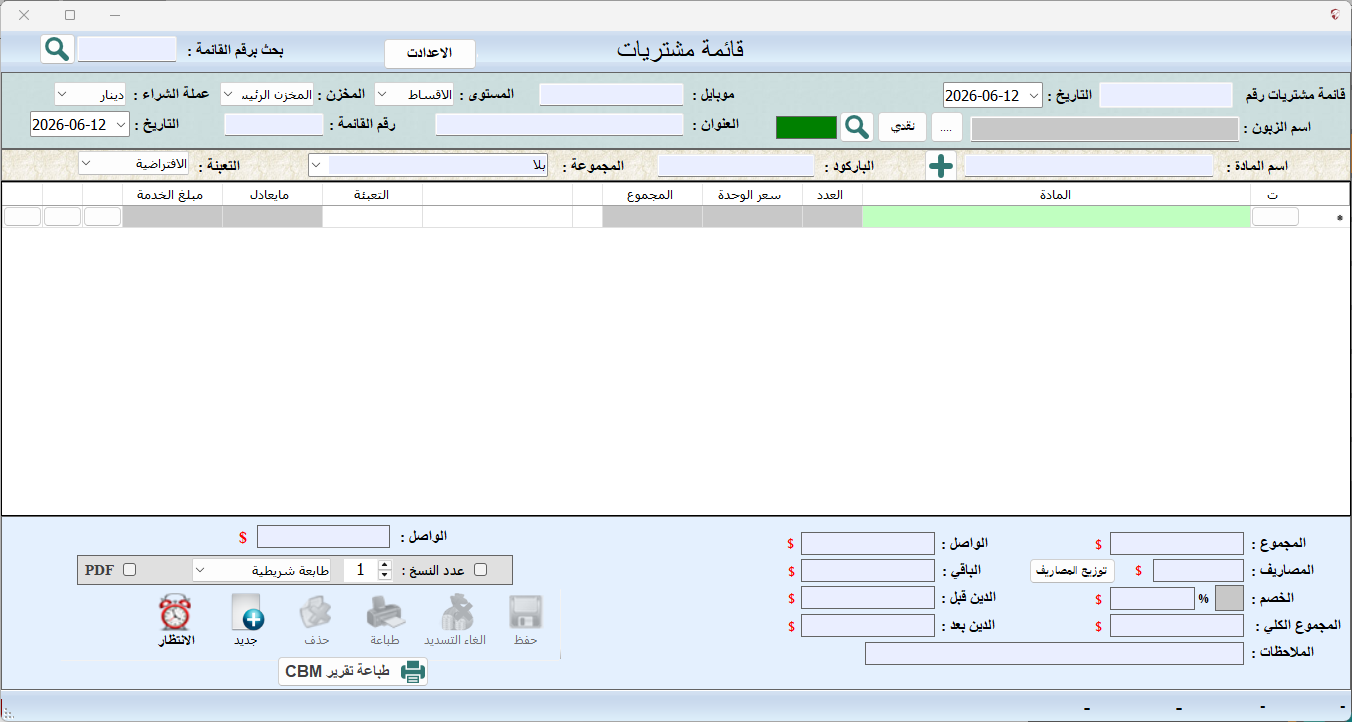Viewport: 1352px width, 722px height.
Task: Click the invoice number search magnifier icon
Action: pos(57,49)
